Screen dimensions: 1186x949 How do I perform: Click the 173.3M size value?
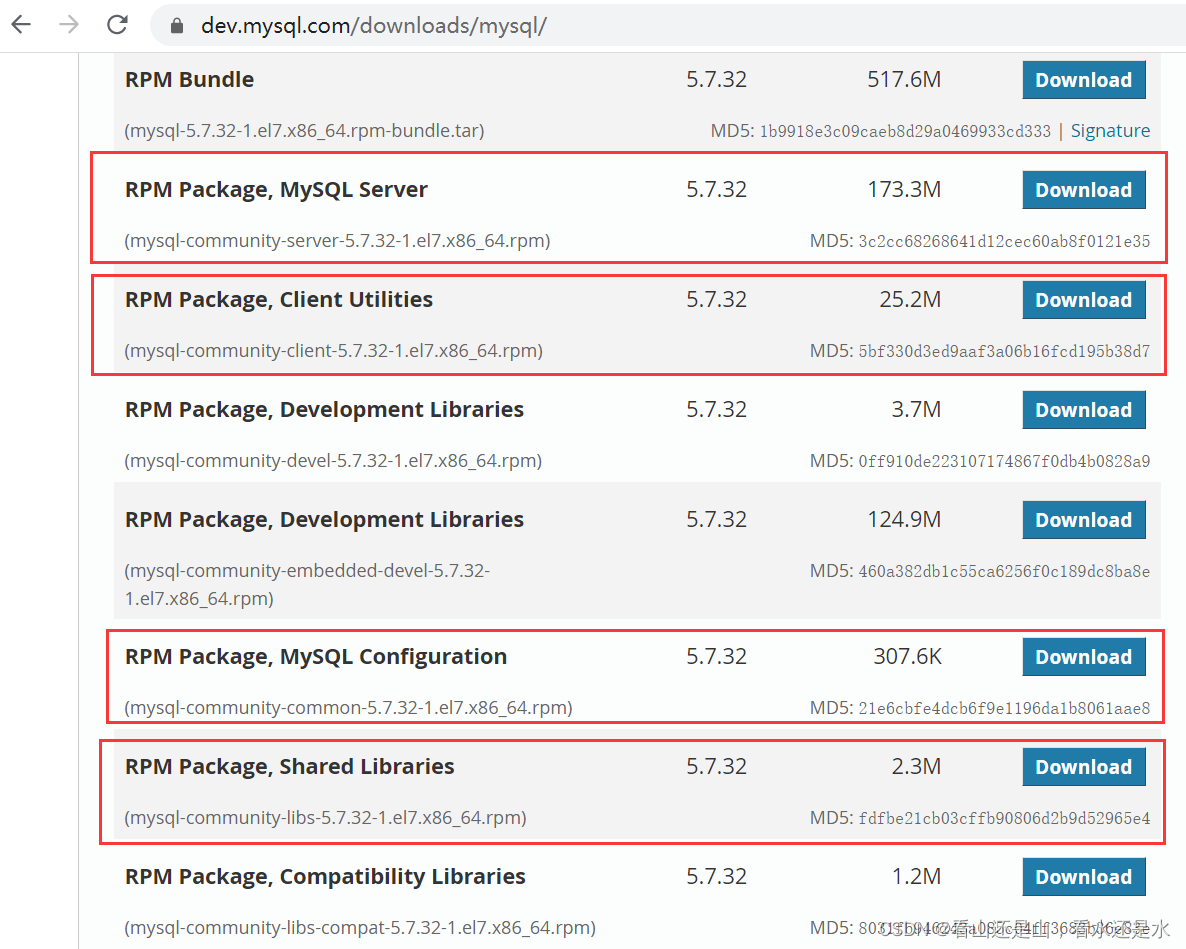pos(904,189)
